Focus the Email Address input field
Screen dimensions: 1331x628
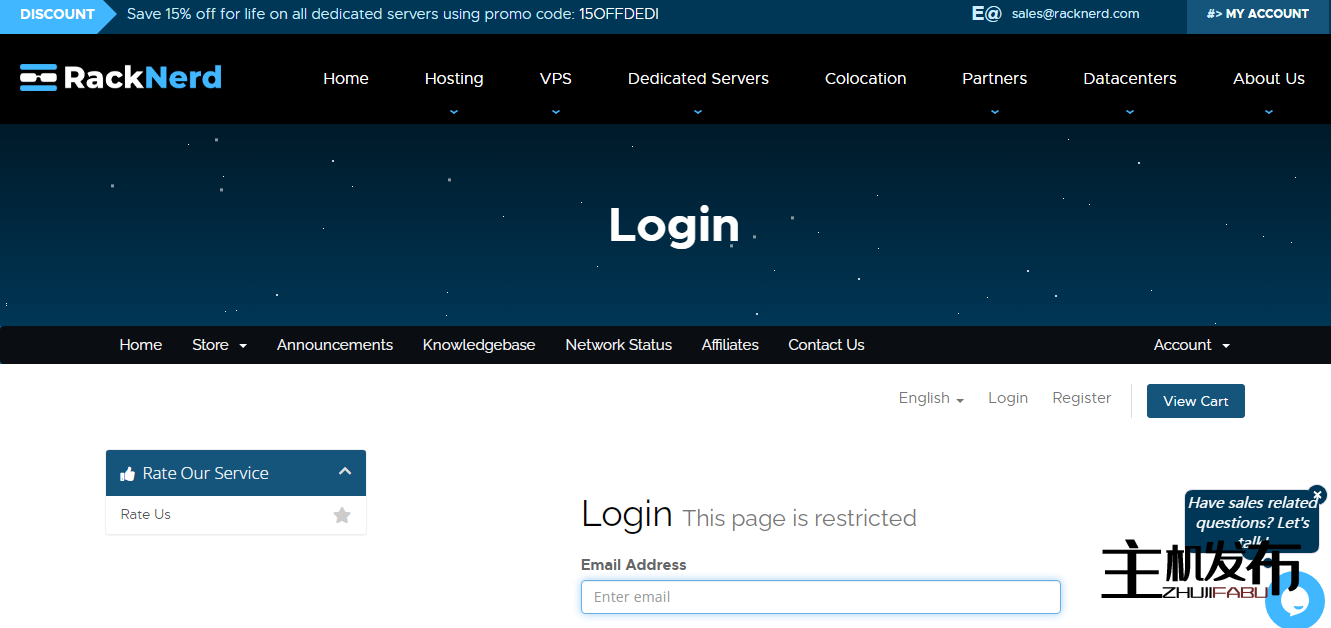(x=820, y=597)
